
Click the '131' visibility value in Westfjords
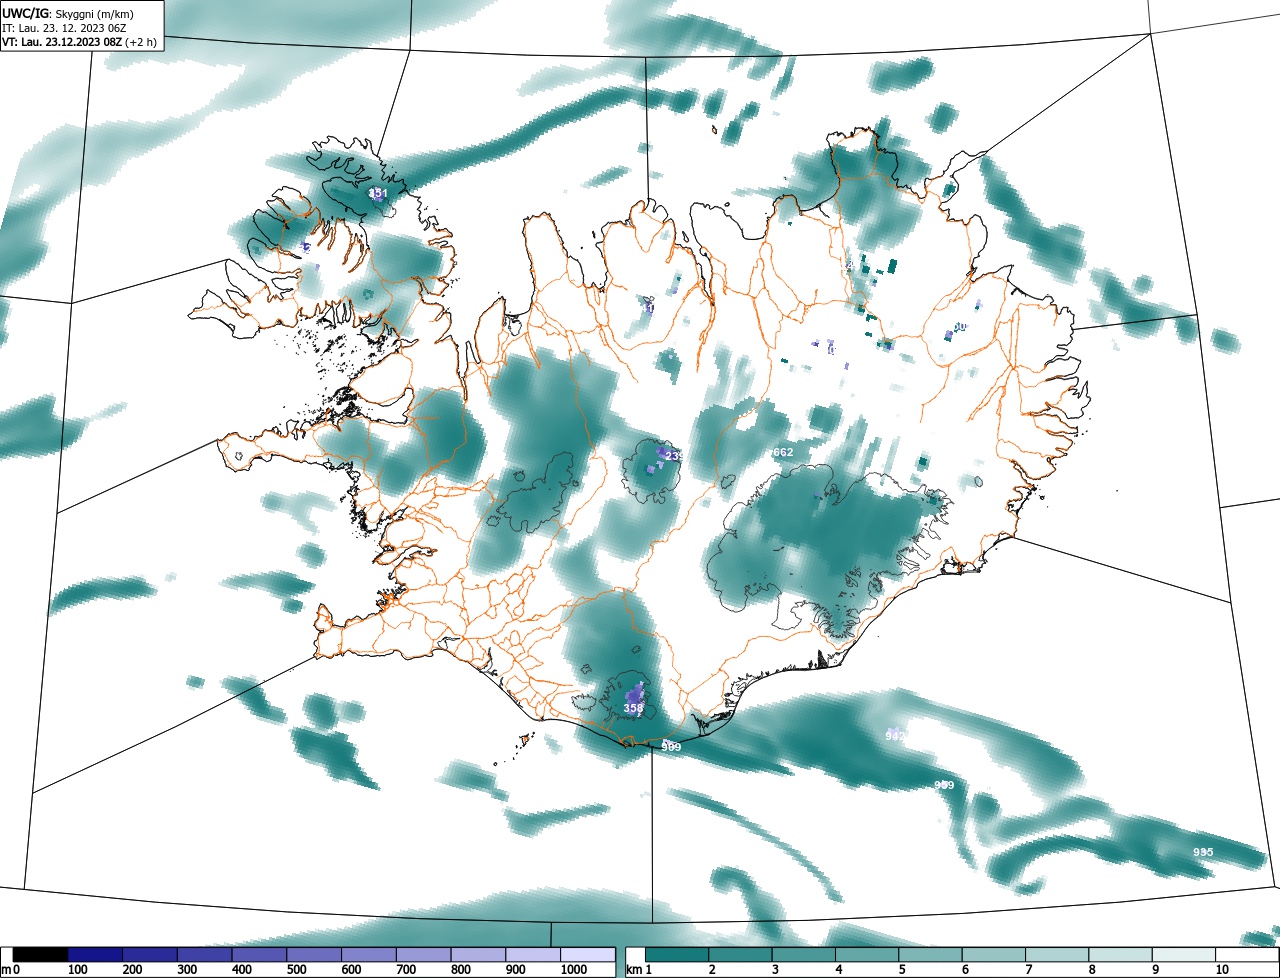point(378,193)
